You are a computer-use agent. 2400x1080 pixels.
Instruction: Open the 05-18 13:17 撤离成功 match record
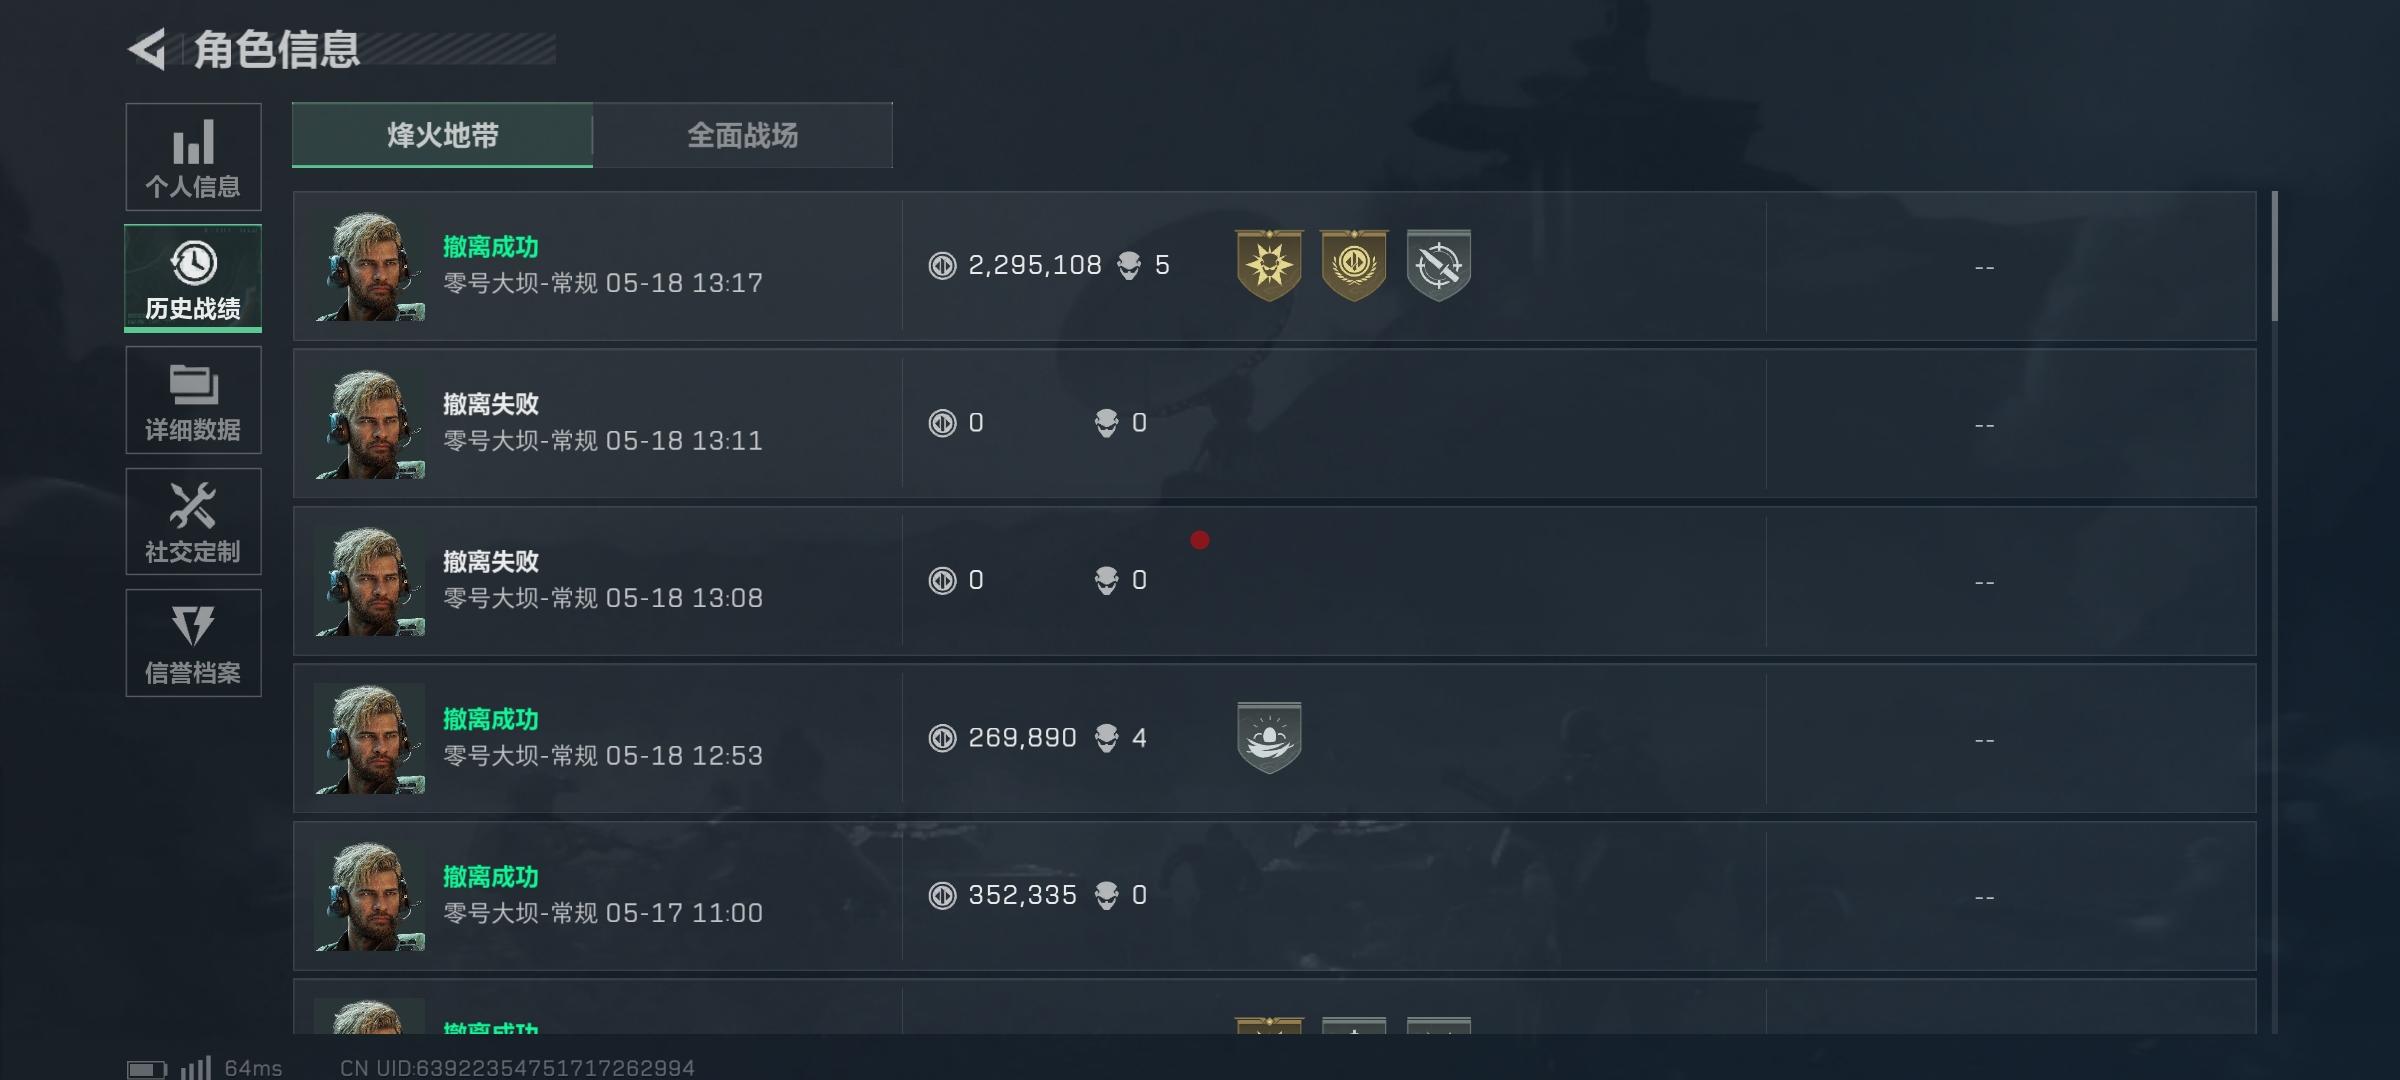click(1274, 266)
